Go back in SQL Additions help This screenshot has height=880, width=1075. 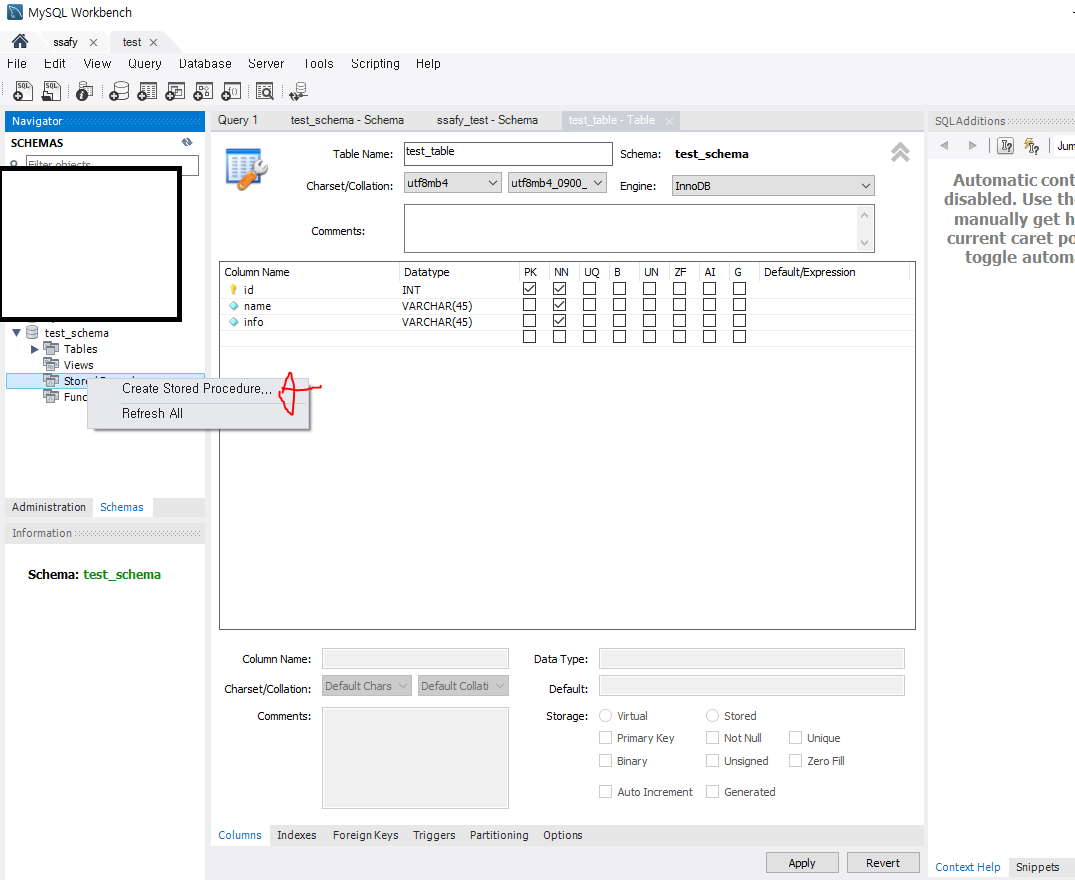pyautogui.click(x=944, y=145)
